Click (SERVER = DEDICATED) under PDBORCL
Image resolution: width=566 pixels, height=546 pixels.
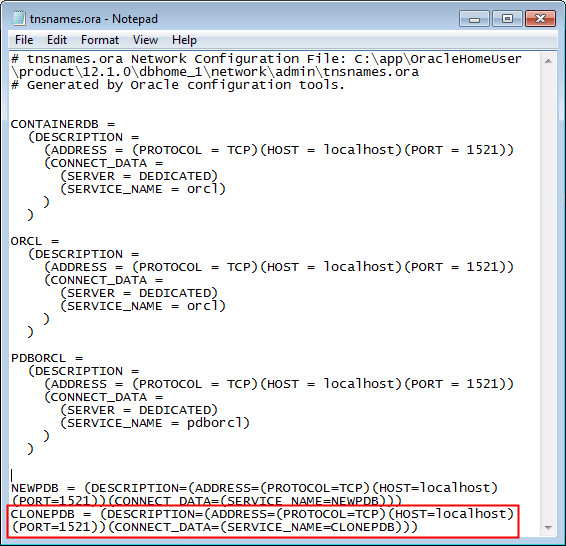tap(139, 410)
